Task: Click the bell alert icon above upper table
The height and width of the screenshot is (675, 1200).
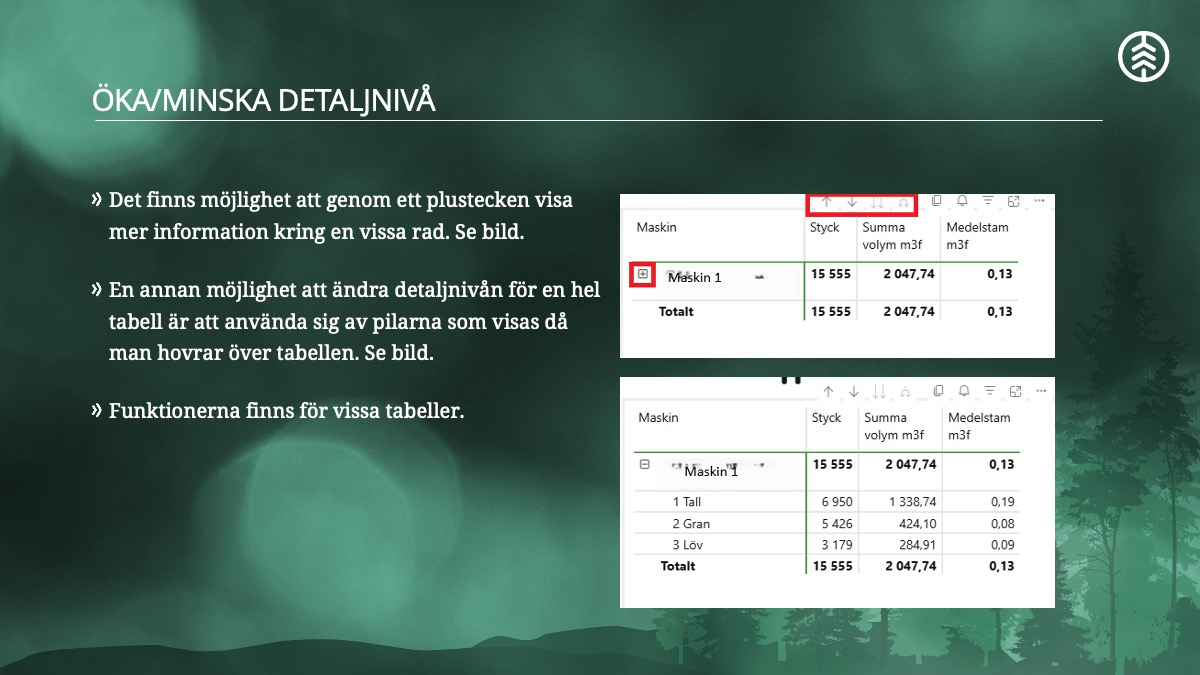Action: [x=963, y=201]
